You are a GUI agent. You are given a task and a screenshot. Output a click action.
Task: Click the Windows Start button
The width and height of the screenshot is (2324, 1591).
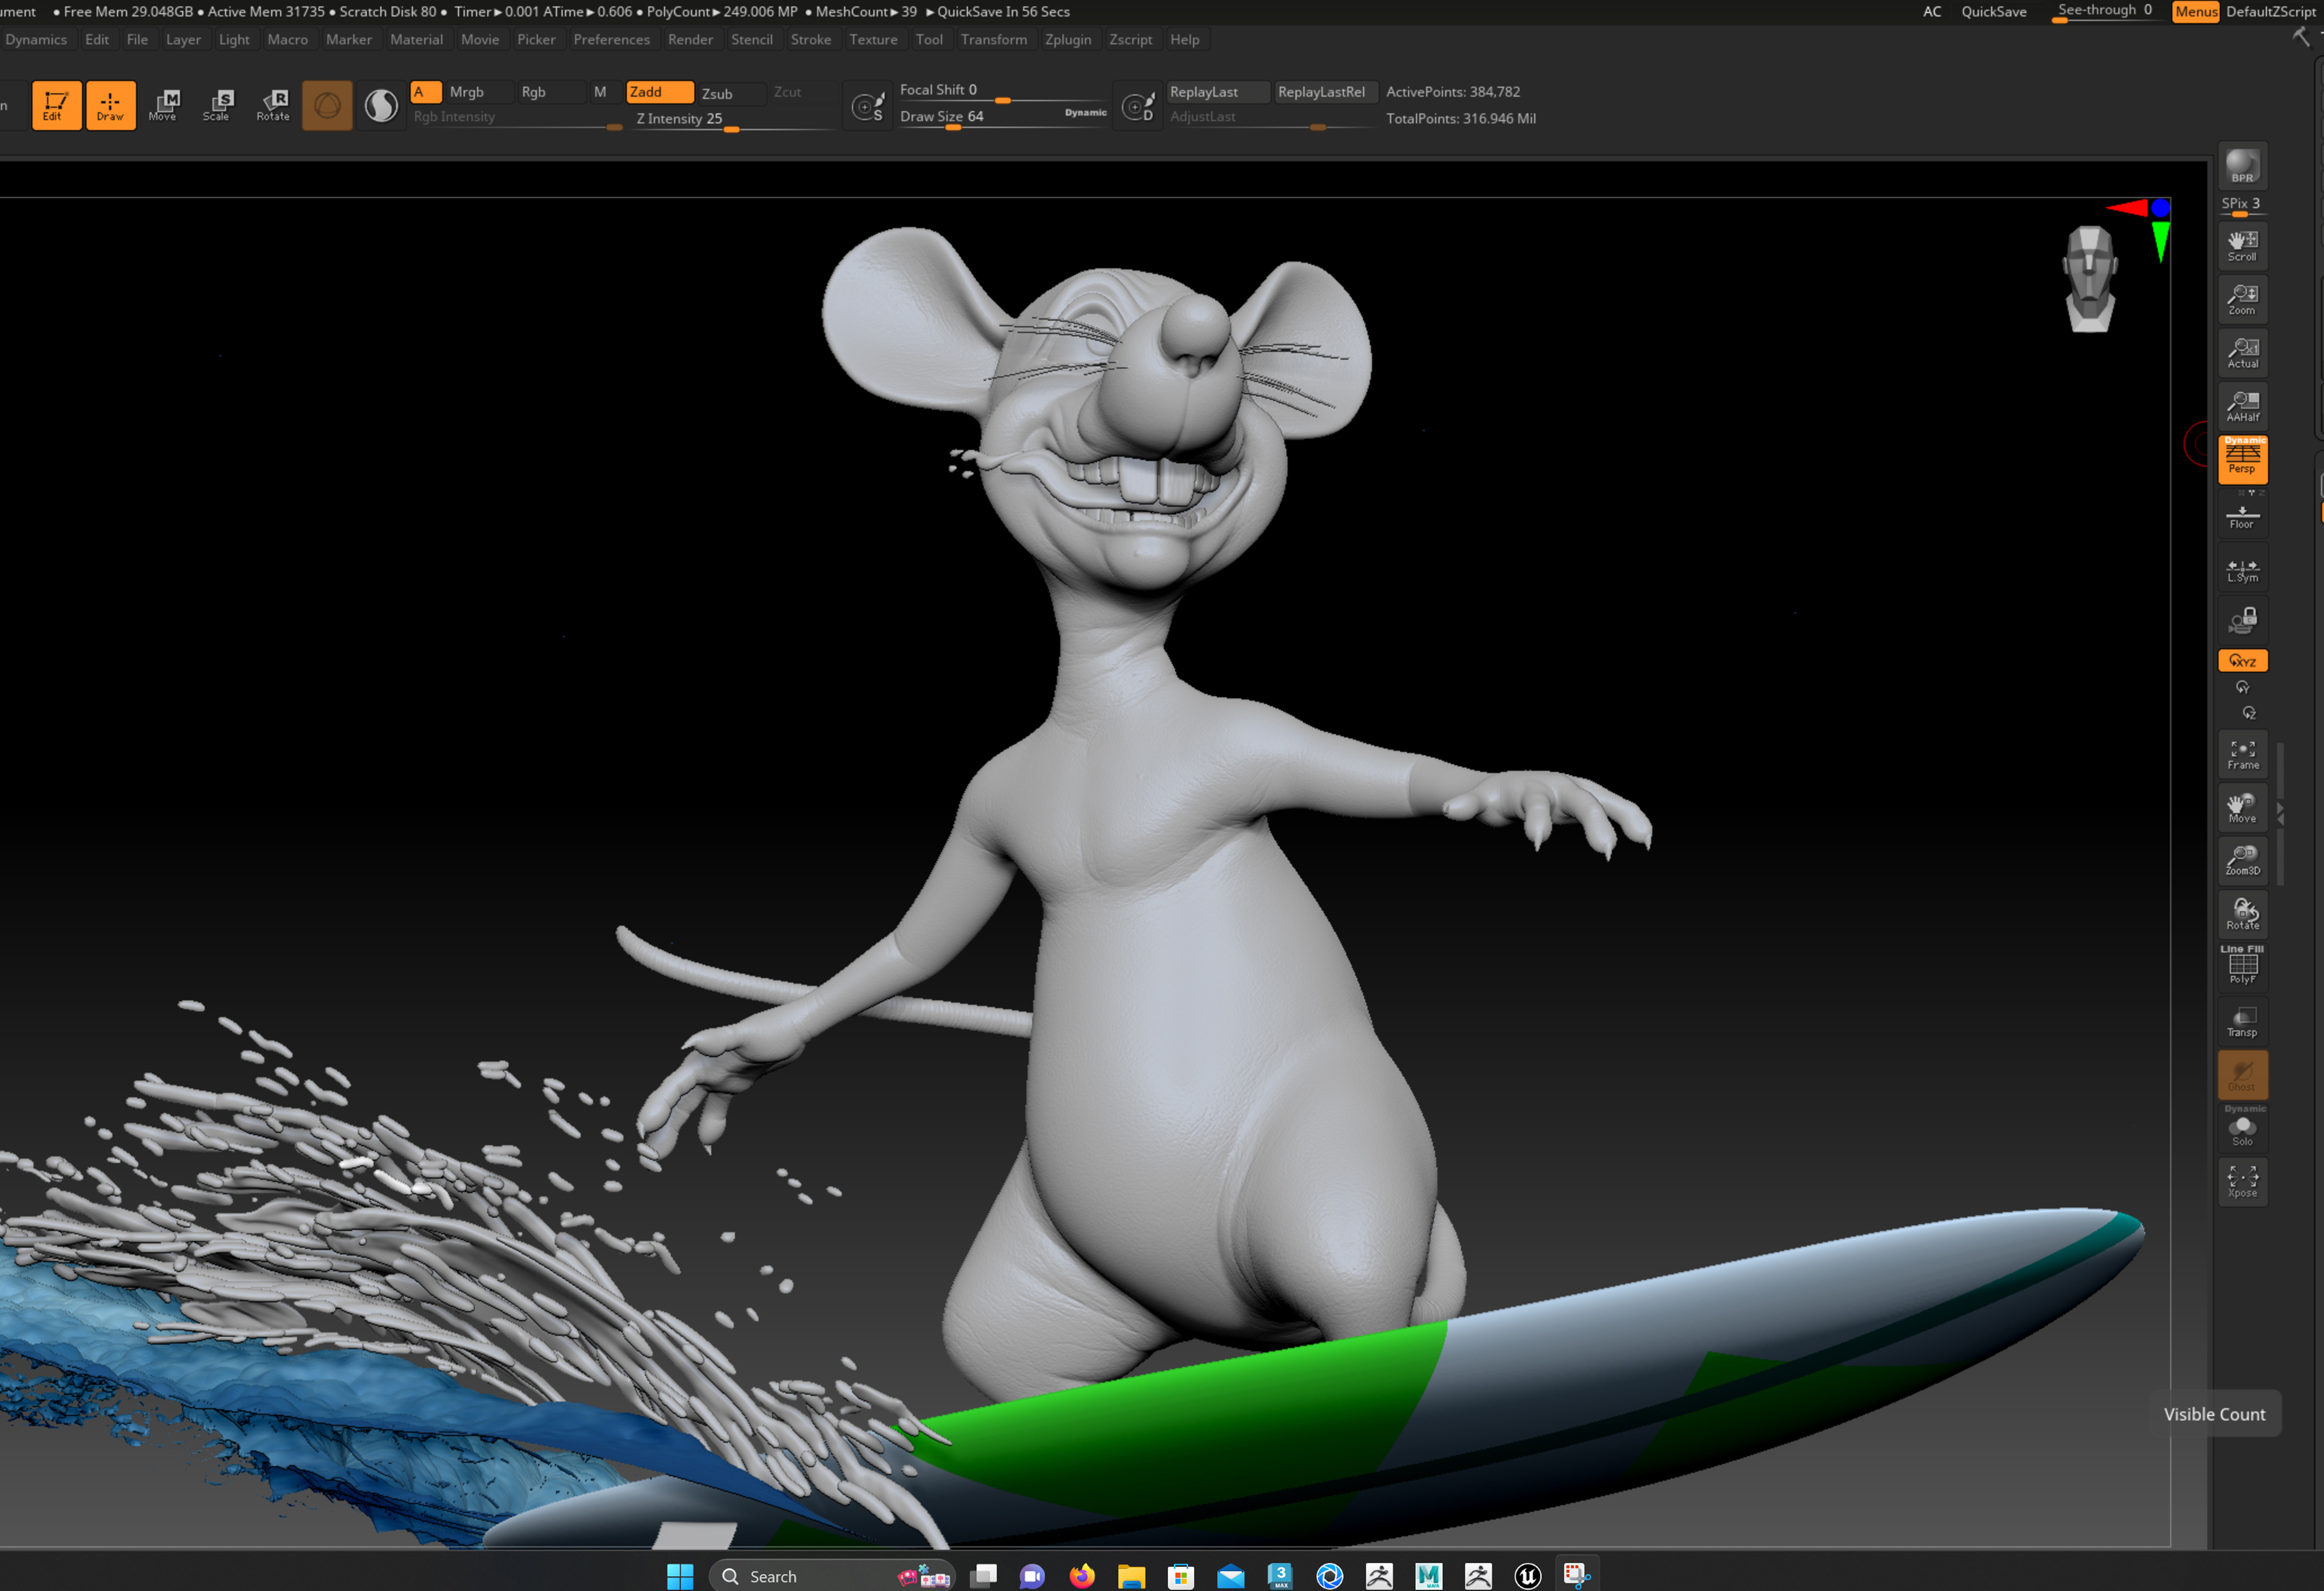click(x=679, y=1576)
